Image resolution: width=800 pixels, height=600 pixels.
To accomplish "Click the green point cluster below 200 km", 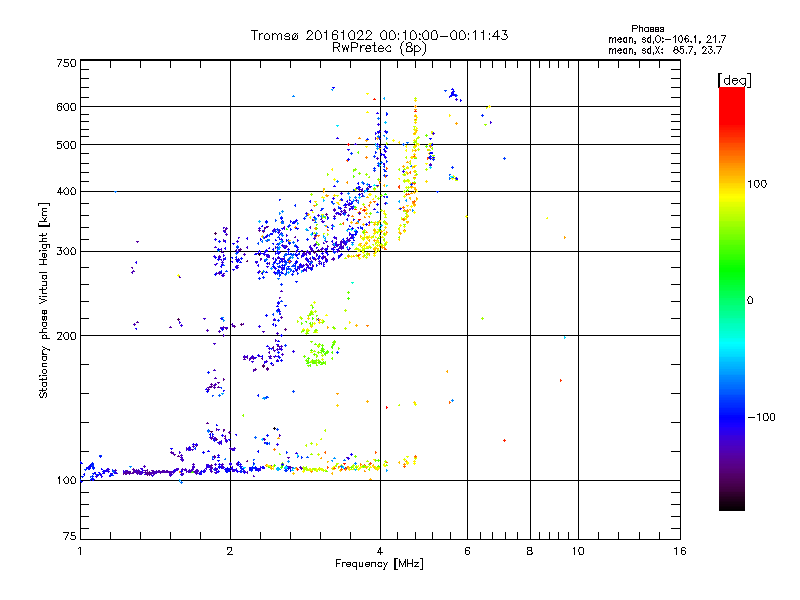I will point(321,353).
